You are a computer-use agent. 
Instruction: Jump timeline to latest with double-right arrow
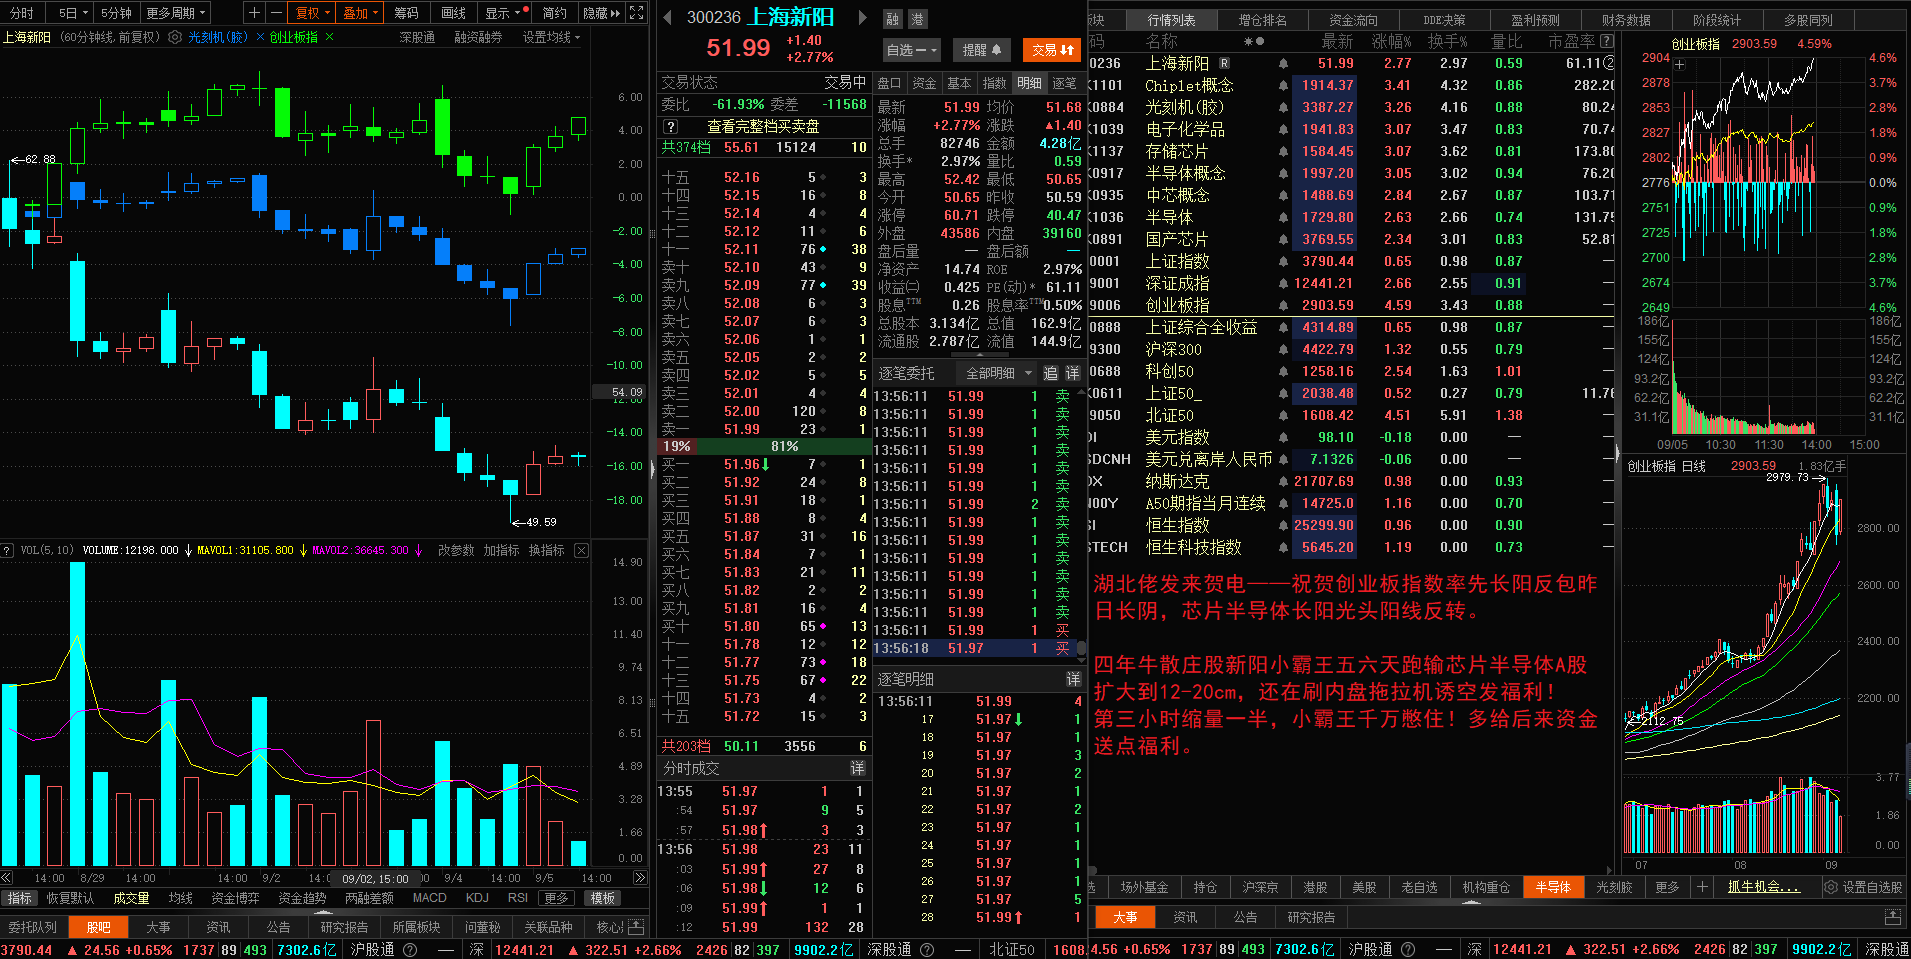640,878
